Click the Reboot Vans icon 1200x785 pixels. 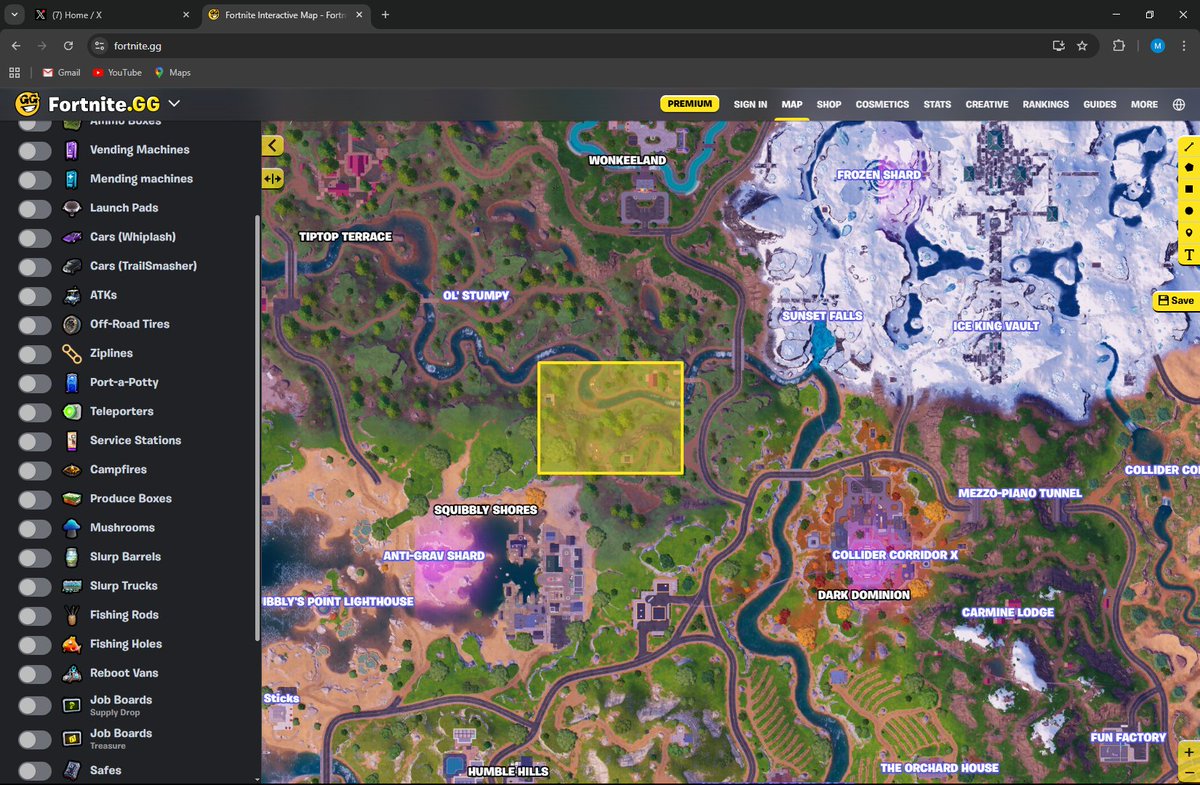tap(71, 673)
